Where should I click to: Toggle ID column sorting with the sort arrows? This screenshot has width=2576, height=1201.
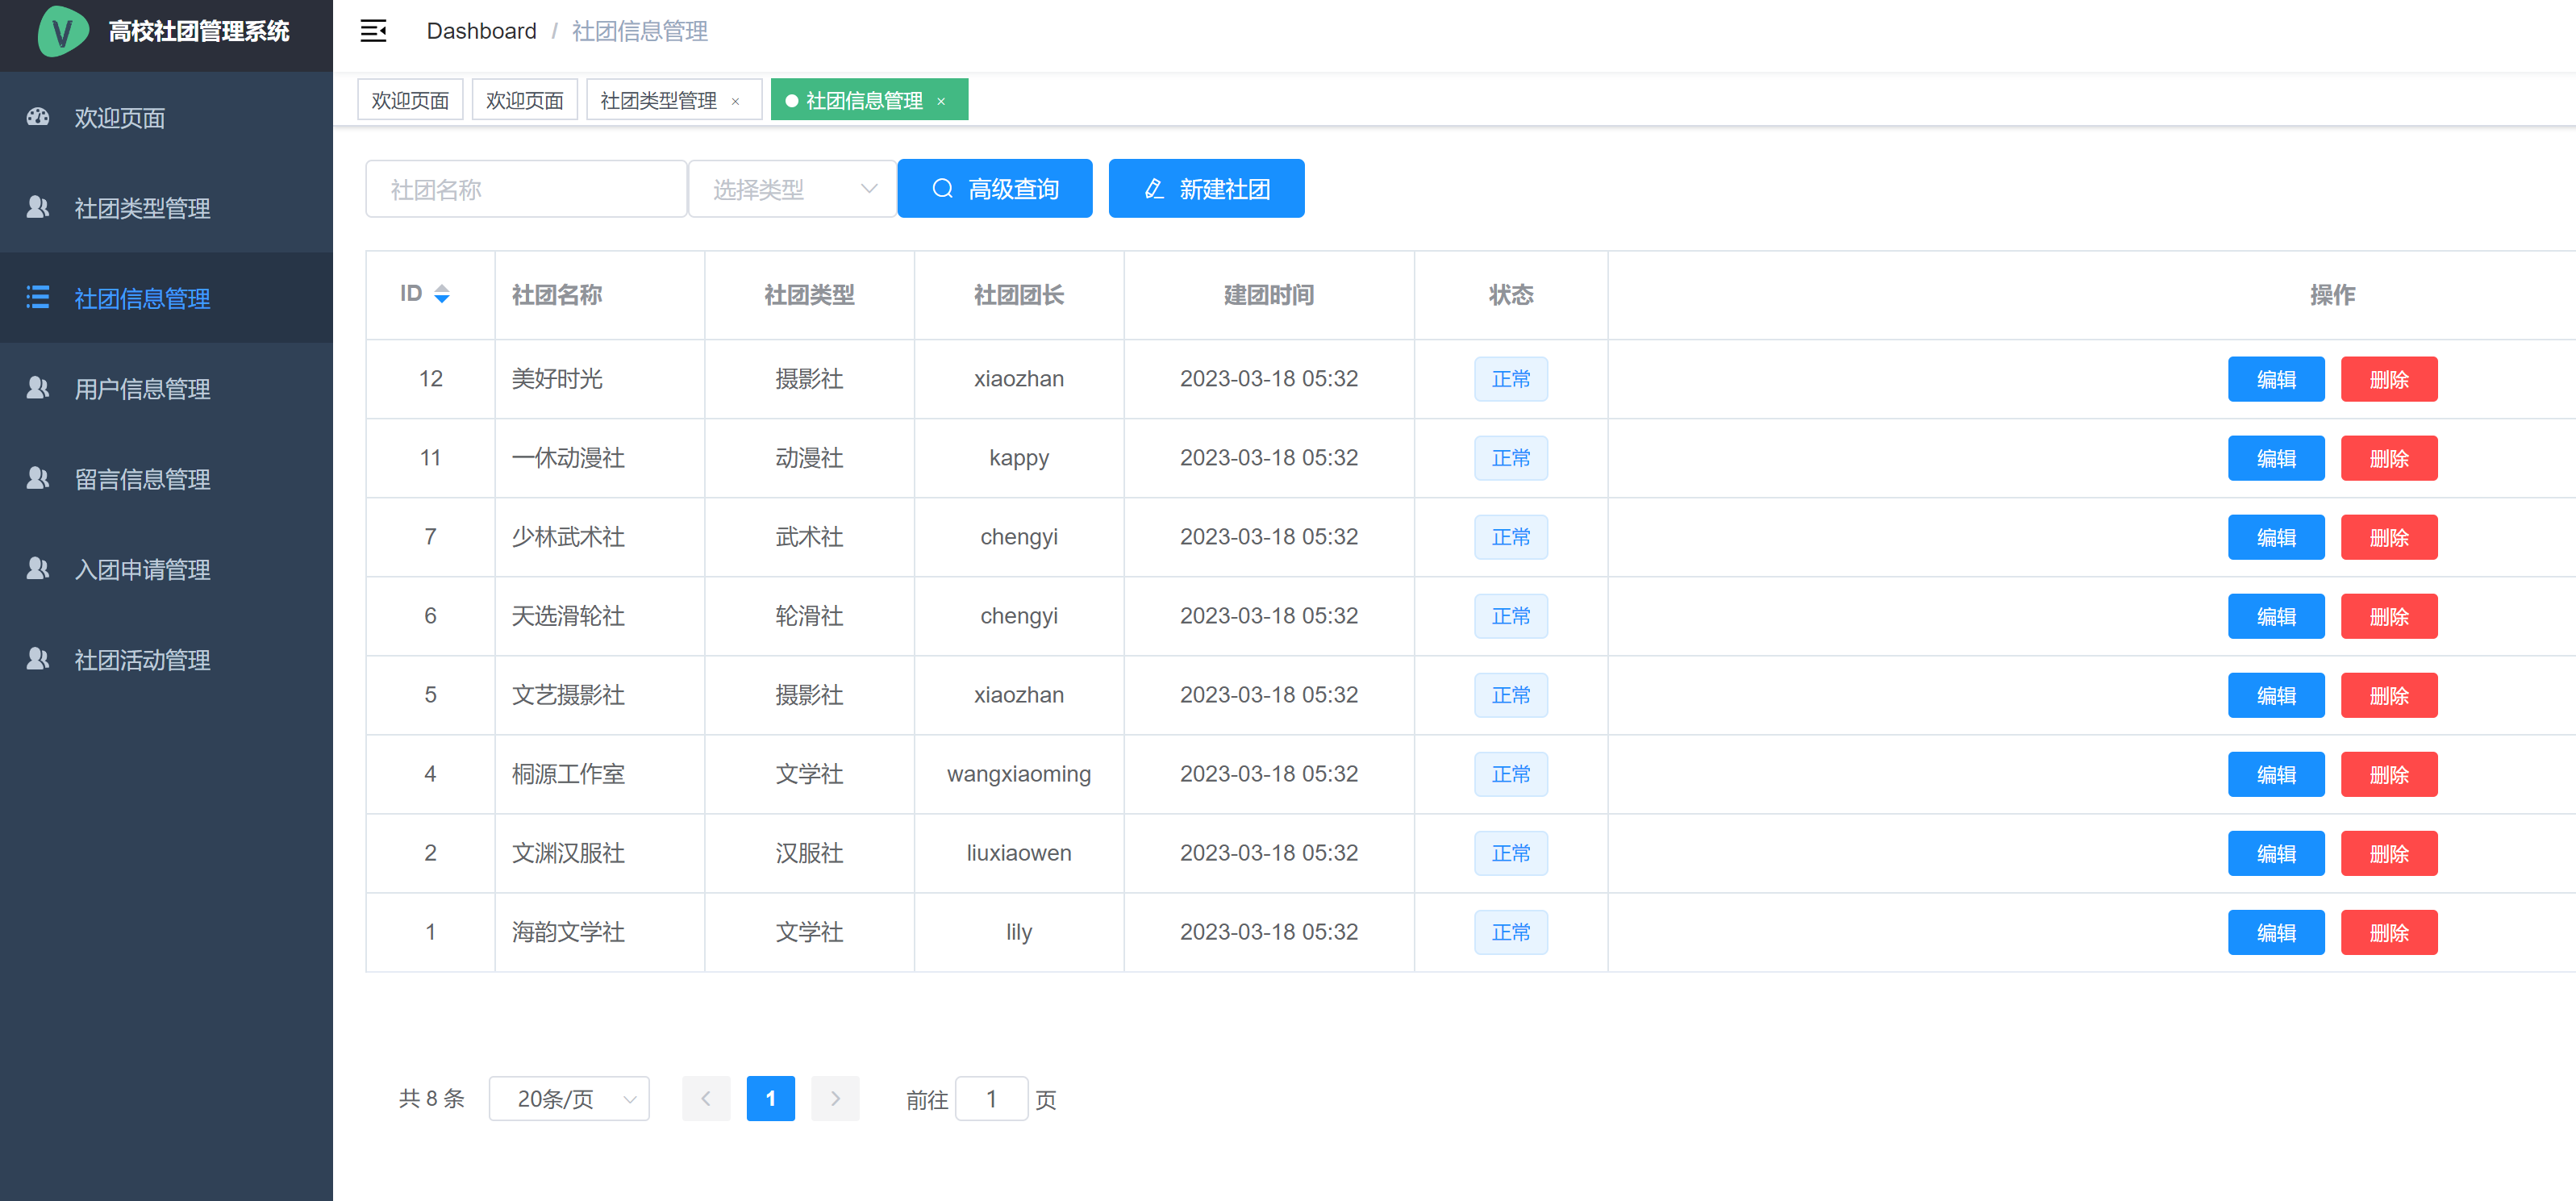pos(443,294)
